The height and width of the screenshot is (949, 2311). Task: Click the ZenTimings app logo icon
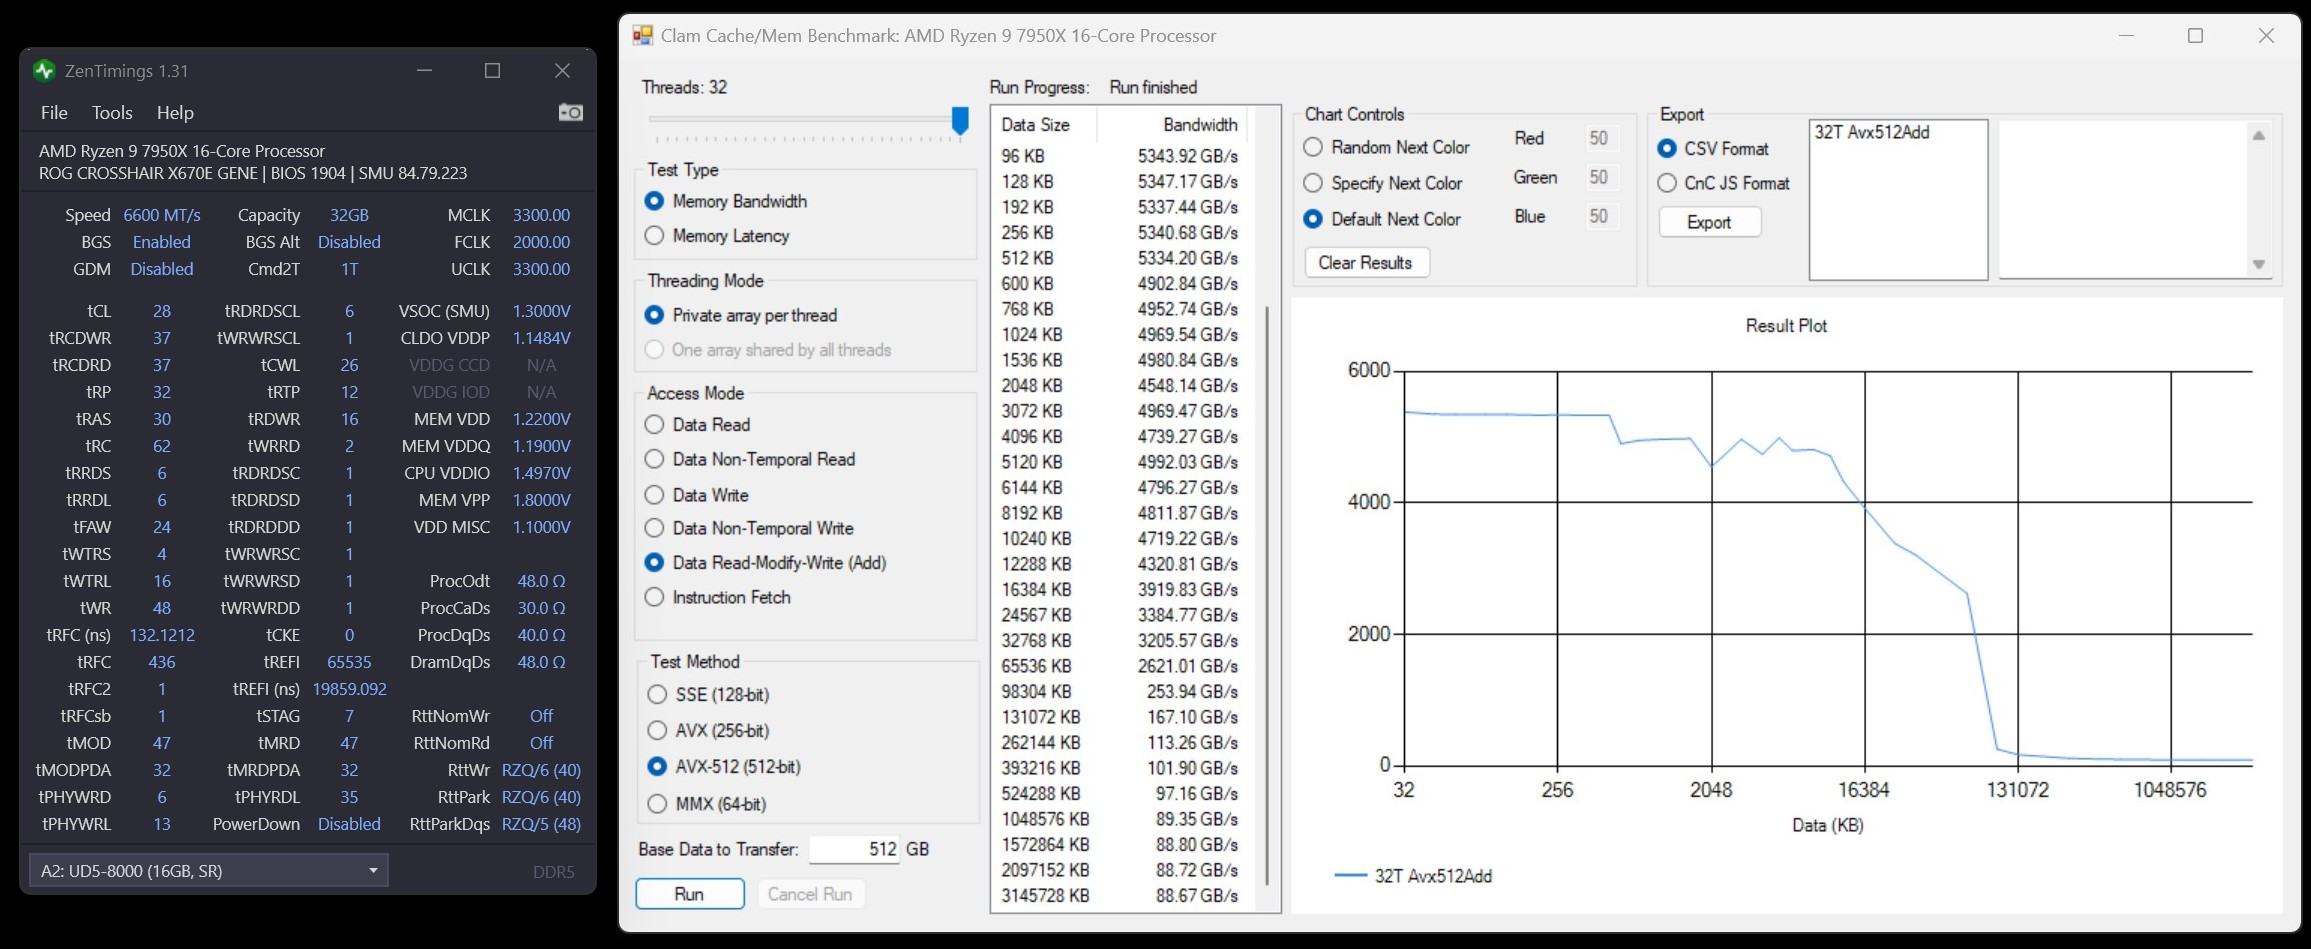click(x=44, y=70)
